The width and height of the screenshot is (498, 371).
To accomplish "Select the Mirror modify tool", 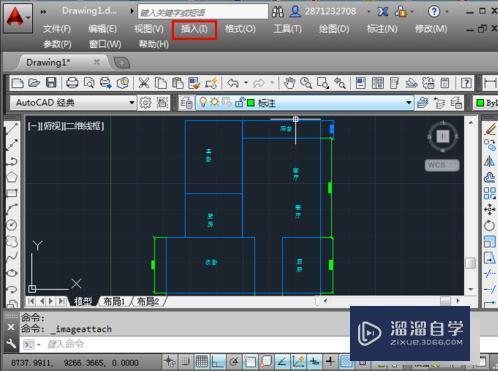I will [489, 161].
